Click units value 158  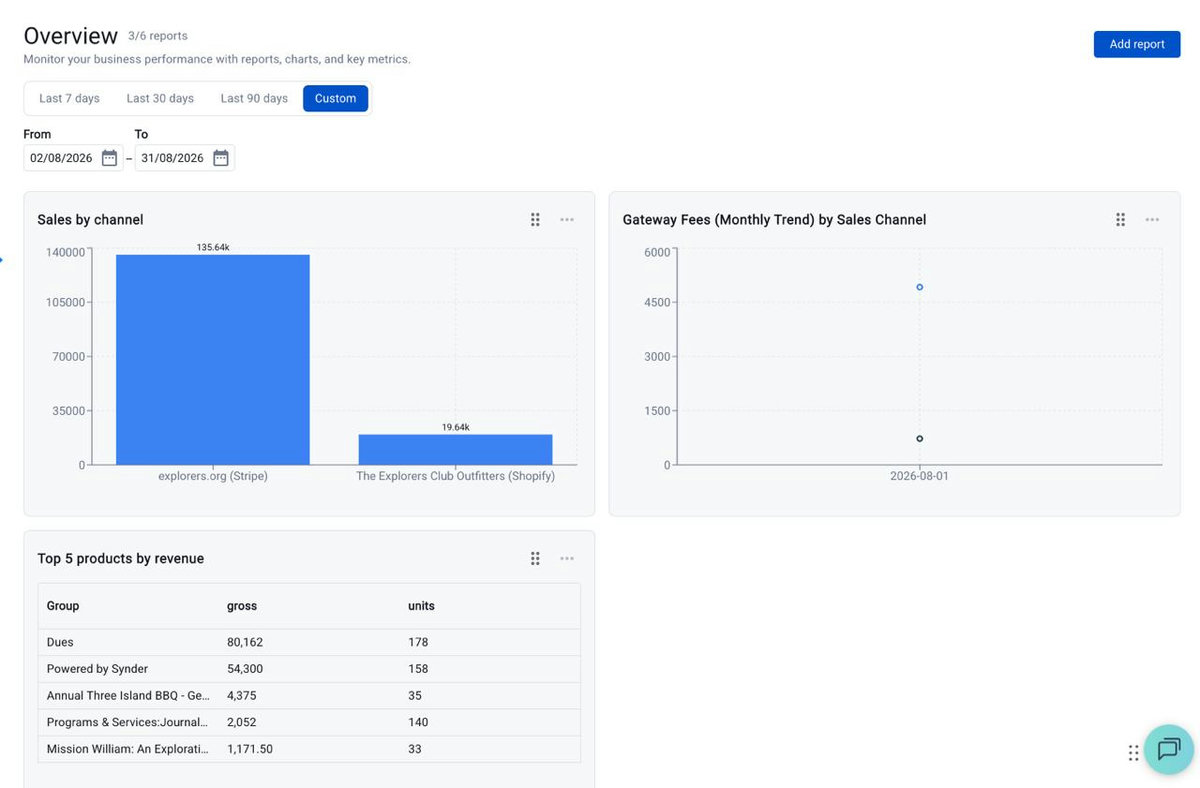click(x=418, y=669)
